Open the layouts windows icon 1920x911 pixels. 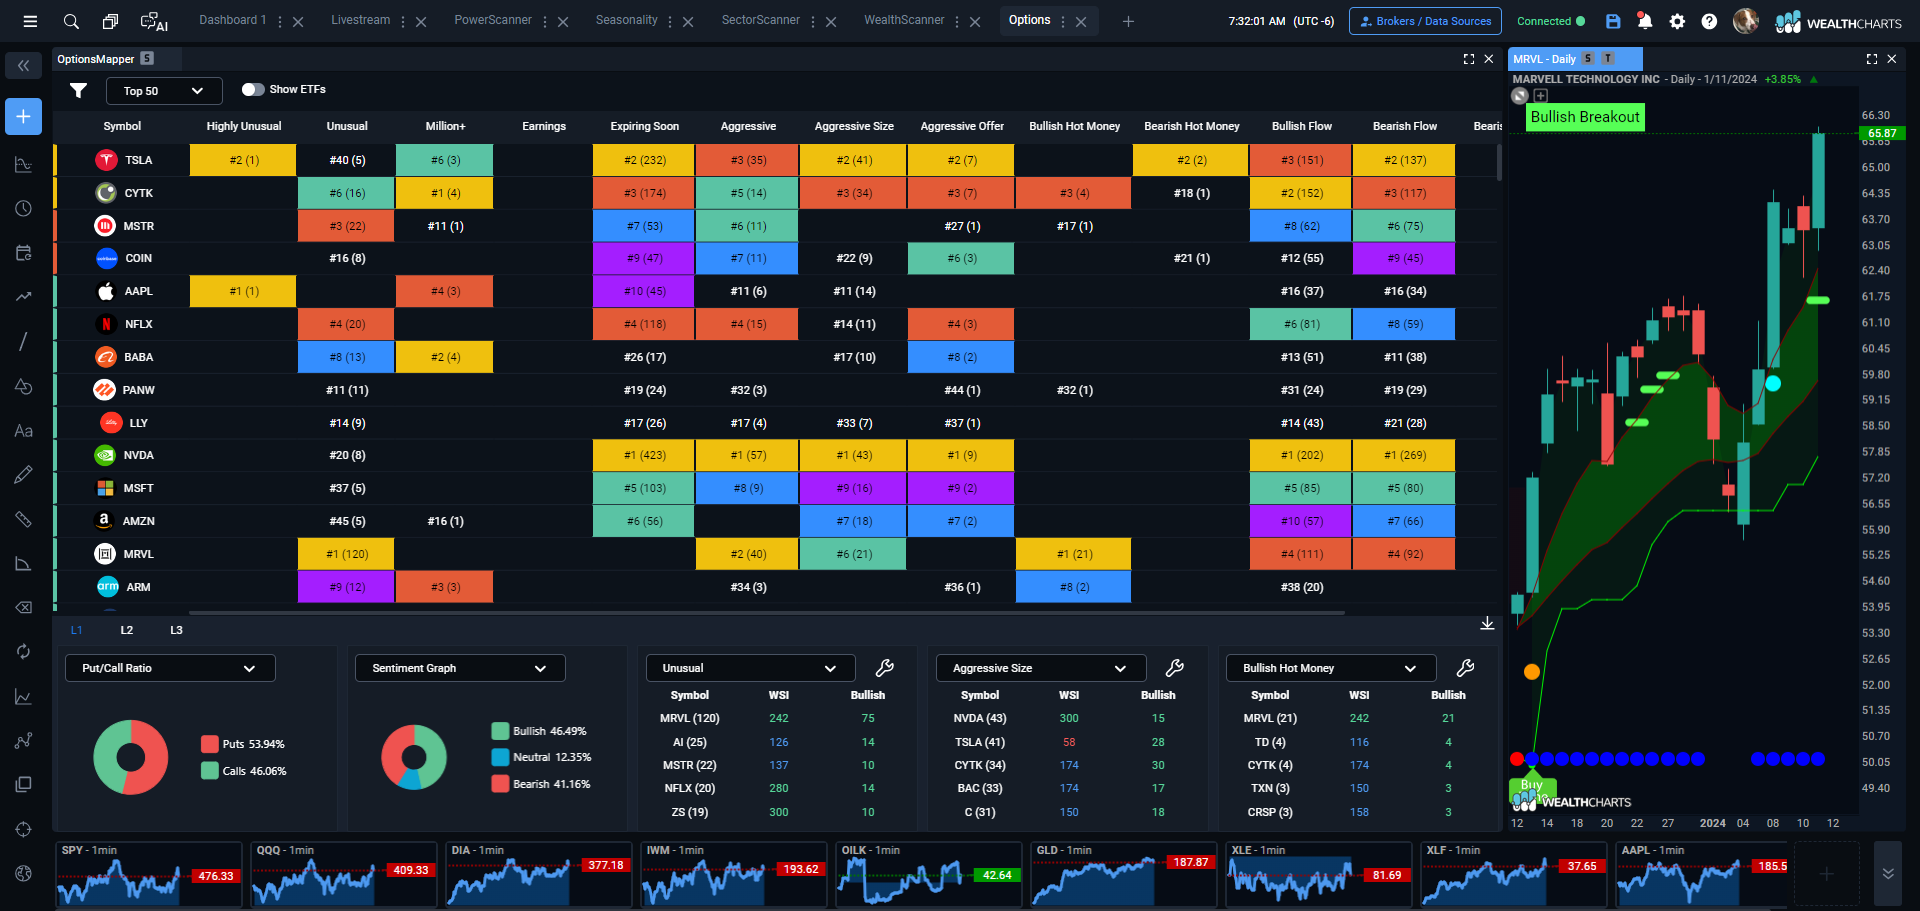110,21
